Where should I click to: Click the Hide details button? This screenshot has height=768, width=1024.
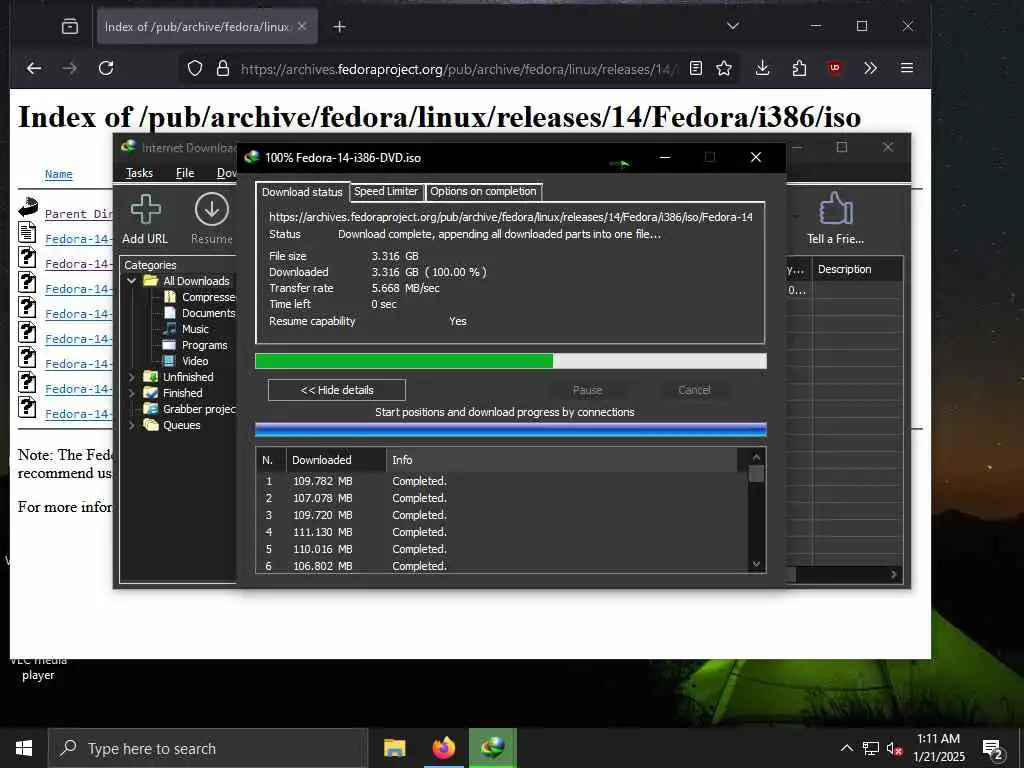click(337, 390)
